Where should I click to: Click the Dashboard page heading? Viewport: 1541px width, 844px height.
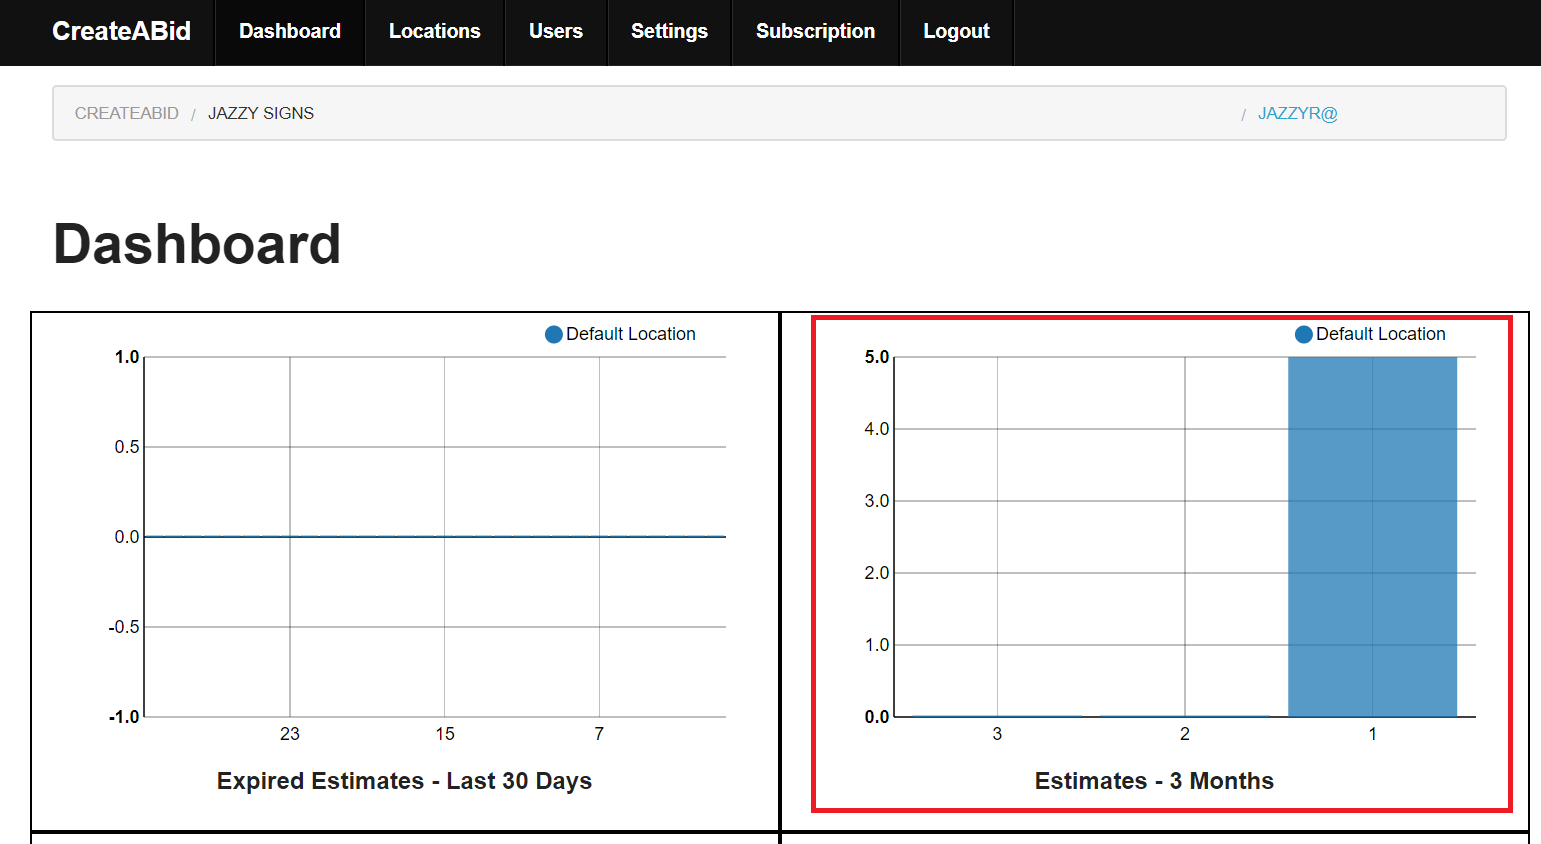(197, 244)
